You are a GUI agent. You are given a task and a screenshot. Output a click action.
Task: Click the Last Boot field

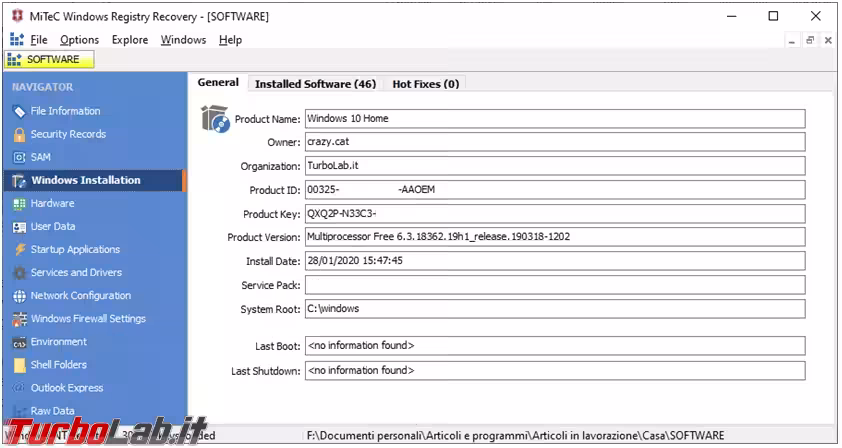pyautogui.click(x=555, y=345)
